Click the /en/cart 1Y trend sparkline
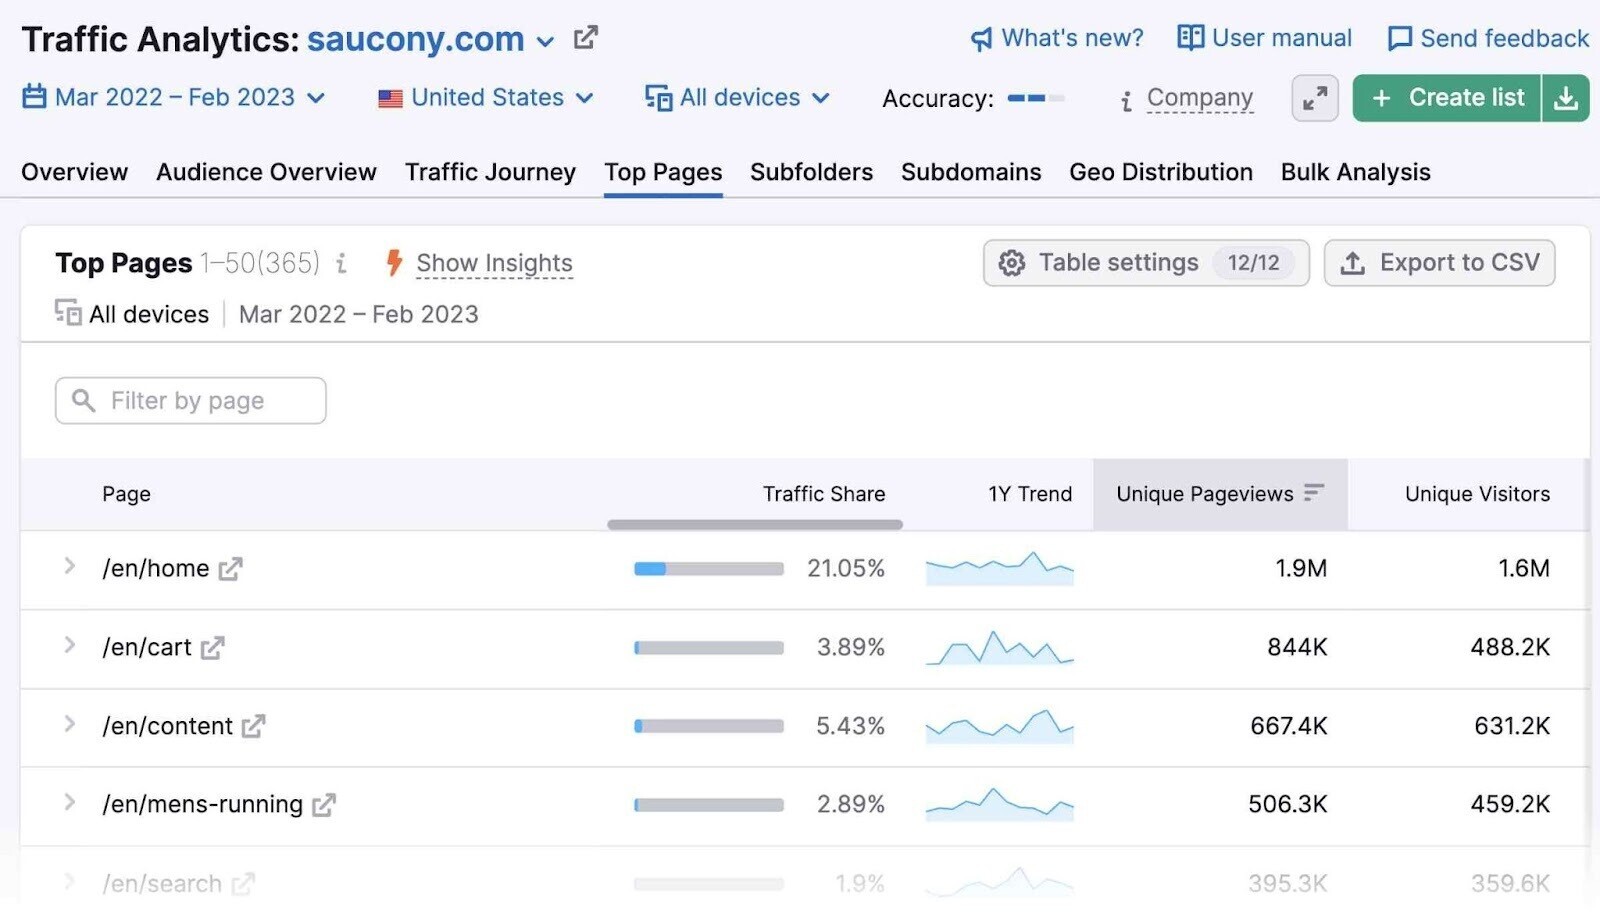Image resolution: width=1600 pixels, height=917 pixels. click(999, 648)
